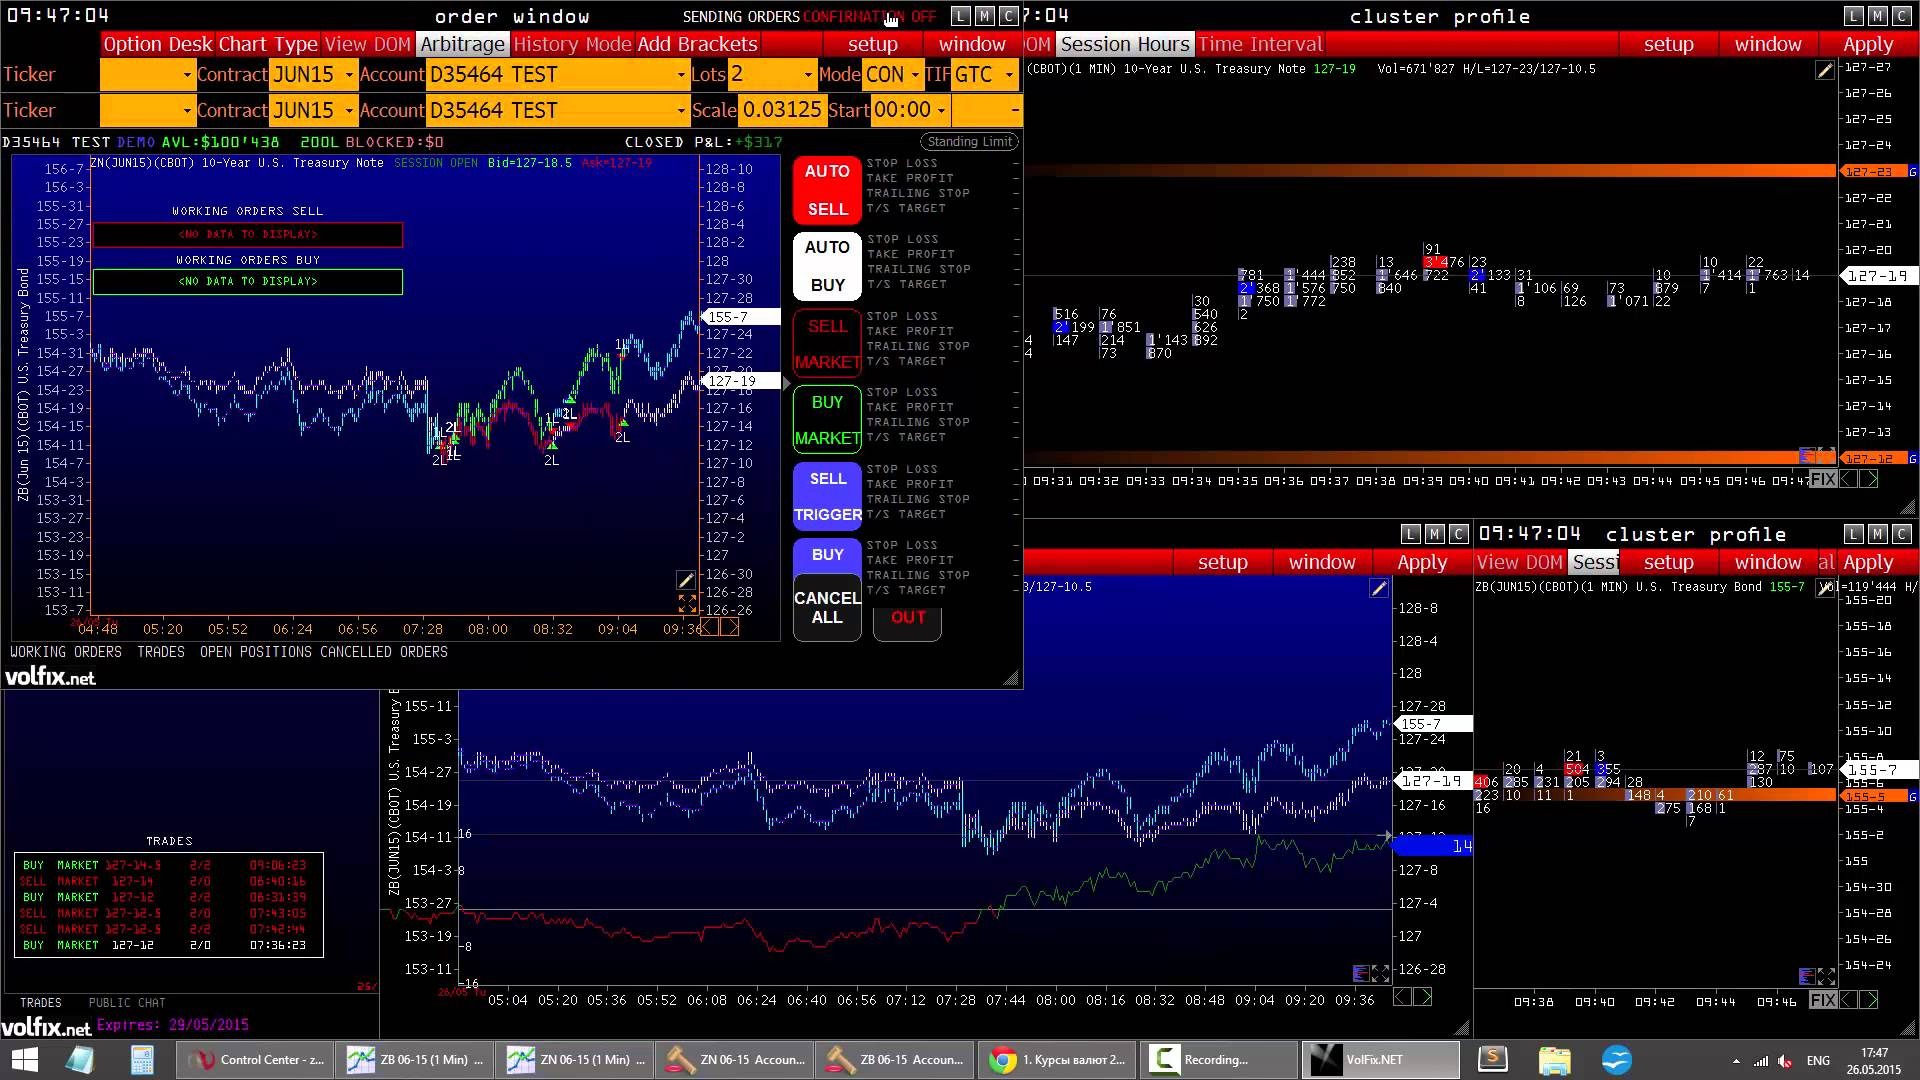Image resolution: width=1920 pixels, height=1080 pixels.
Task: Click the expand arrows icon in large bottom chart
Action: click(x=1381, y=973)
